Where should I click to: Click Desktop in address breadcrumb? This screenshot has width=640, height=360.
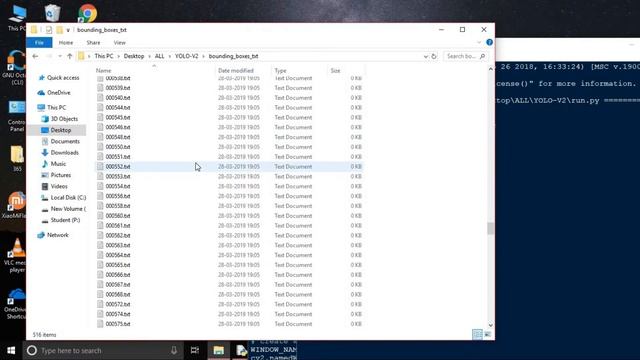[x=134, y=56]
